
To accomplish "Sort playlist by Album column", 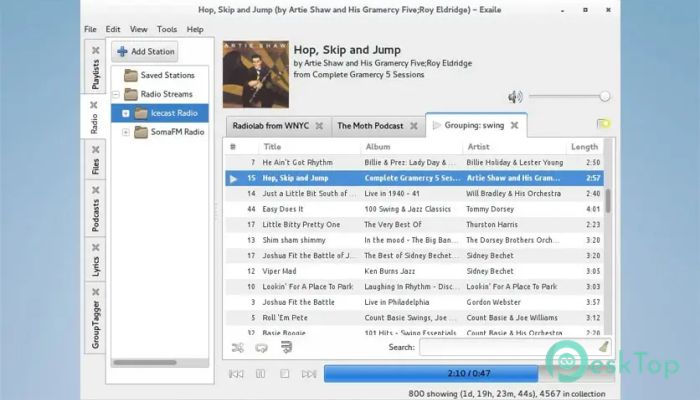I will tap(411, 147).
